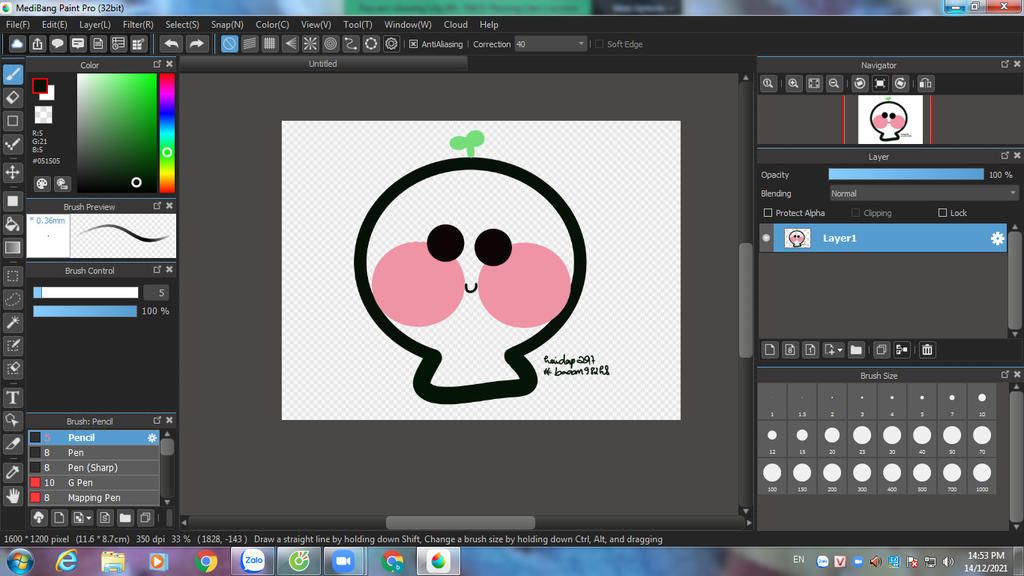Viewport: 1024px width, 576px height.
Task: Check the Protect Alpha option
Action: [768, 213]
